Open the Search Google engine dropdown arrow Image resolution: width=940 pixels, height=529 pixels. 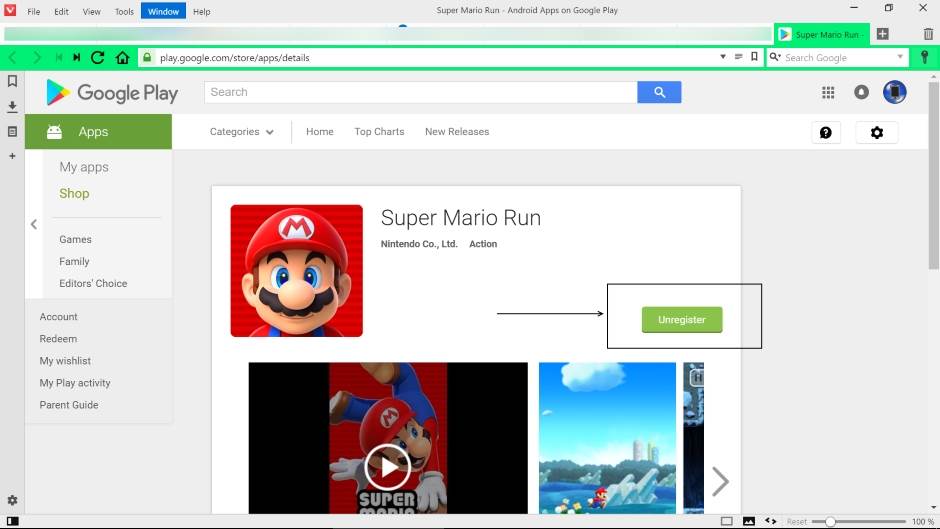(900, 57)
